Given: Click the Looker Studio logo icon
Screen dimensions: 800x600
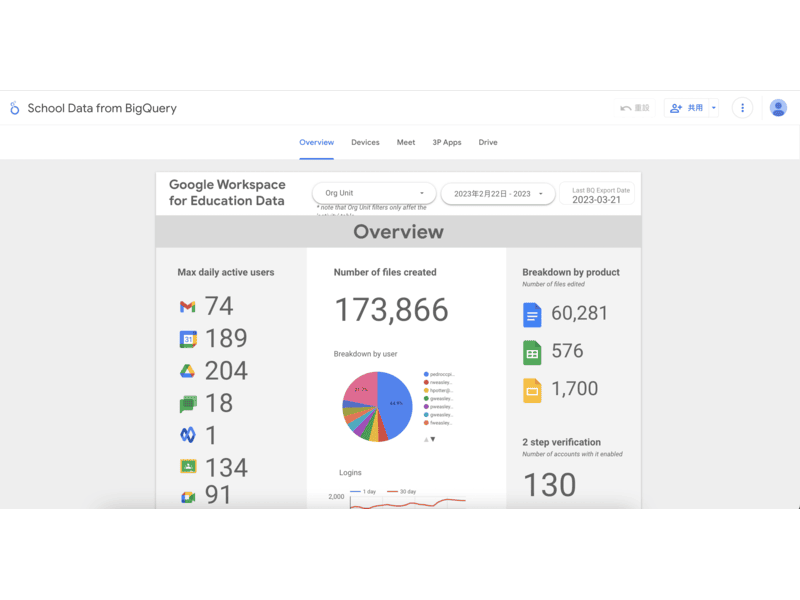Looking at the screenshot, I should pos(15,108).
